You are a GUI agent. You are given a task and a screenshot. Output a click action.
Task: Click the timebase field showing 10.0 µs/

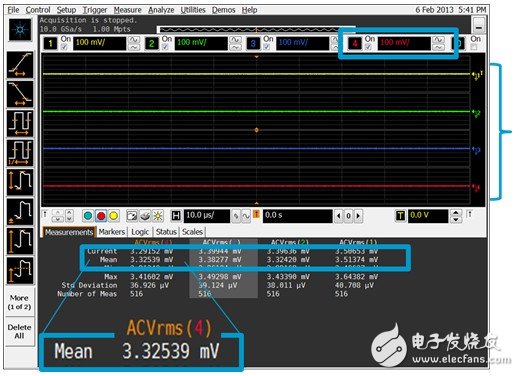[207, 216]
